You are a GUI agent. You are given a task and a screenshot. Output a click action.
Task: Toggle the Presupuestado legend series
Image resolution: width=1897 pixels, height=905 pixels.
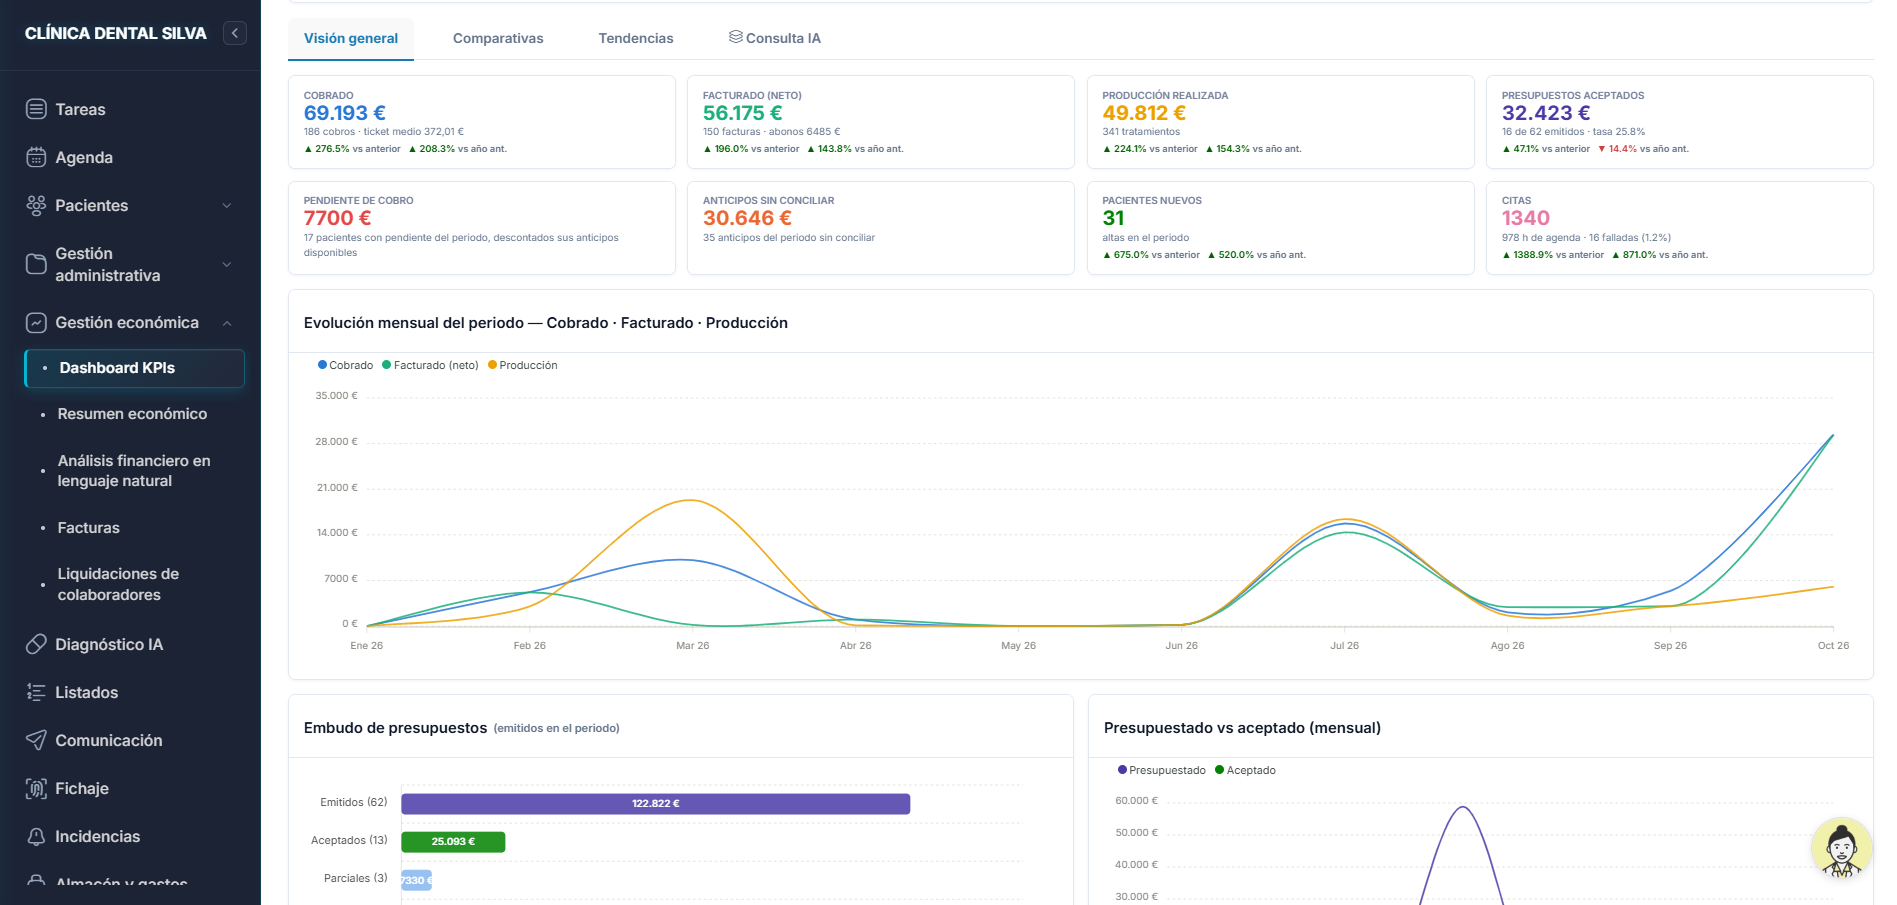(x=1161, y=770)
